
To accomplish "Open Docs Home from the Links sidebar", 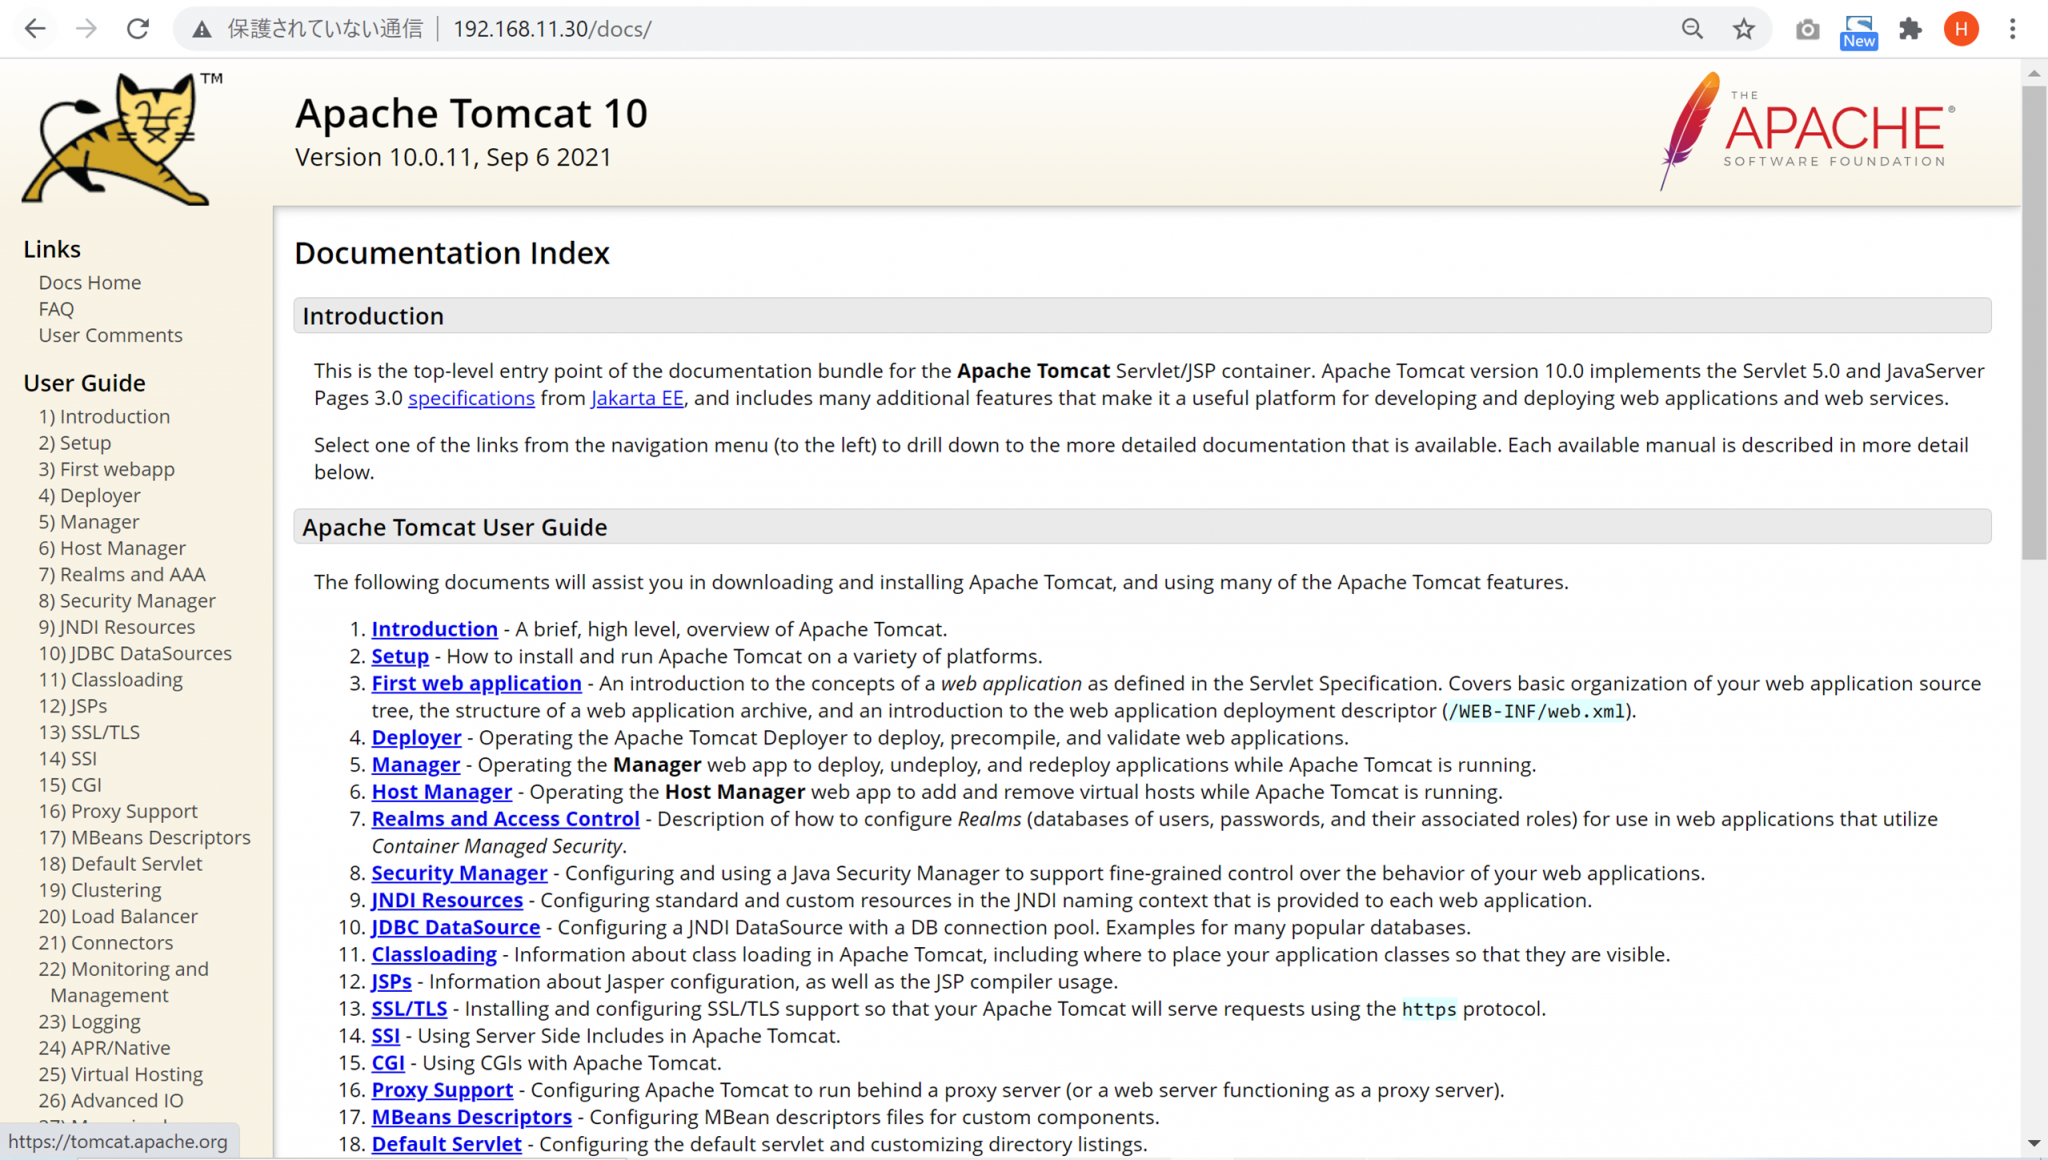I will tap(89, 282).
